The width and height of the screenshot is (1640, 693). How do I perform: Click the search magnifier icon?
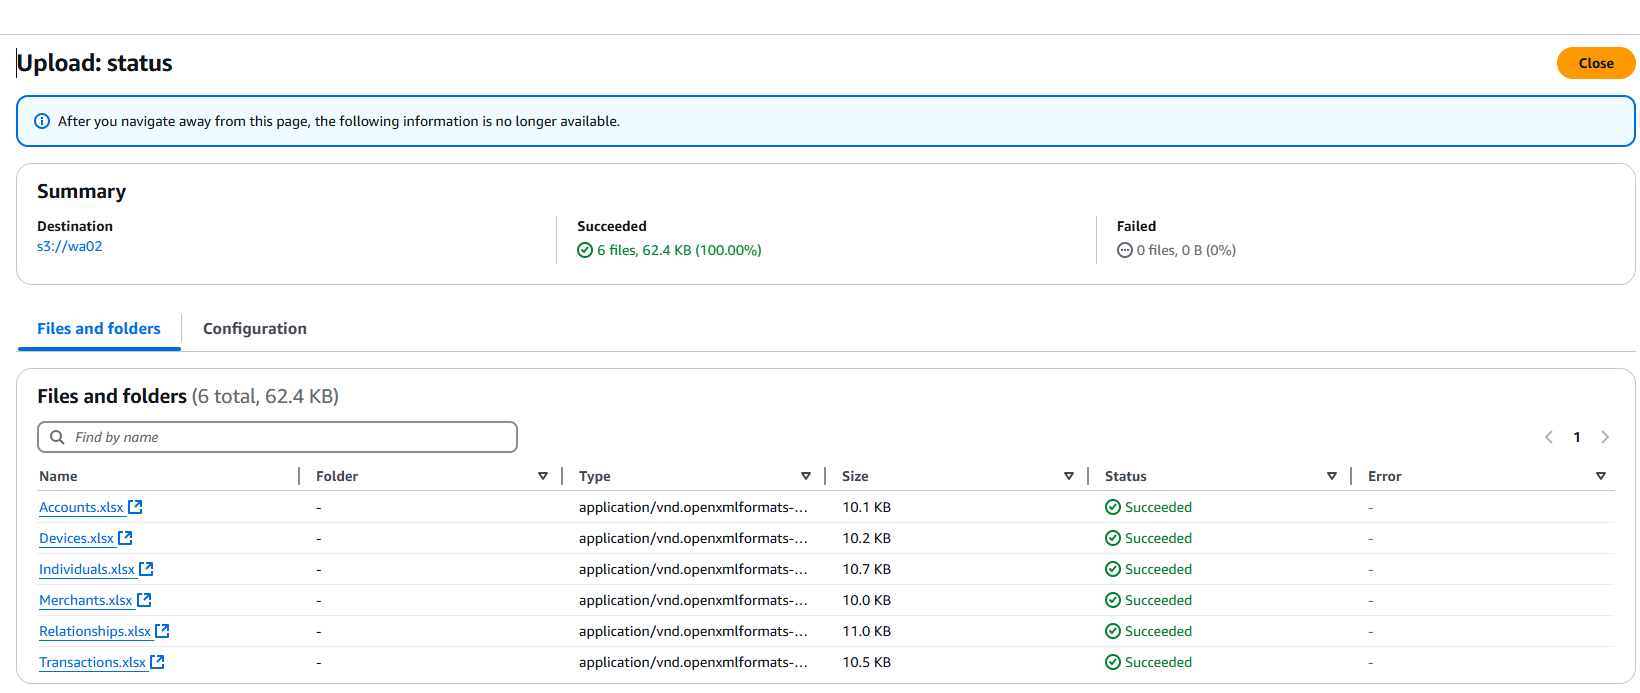coord(58,437)
